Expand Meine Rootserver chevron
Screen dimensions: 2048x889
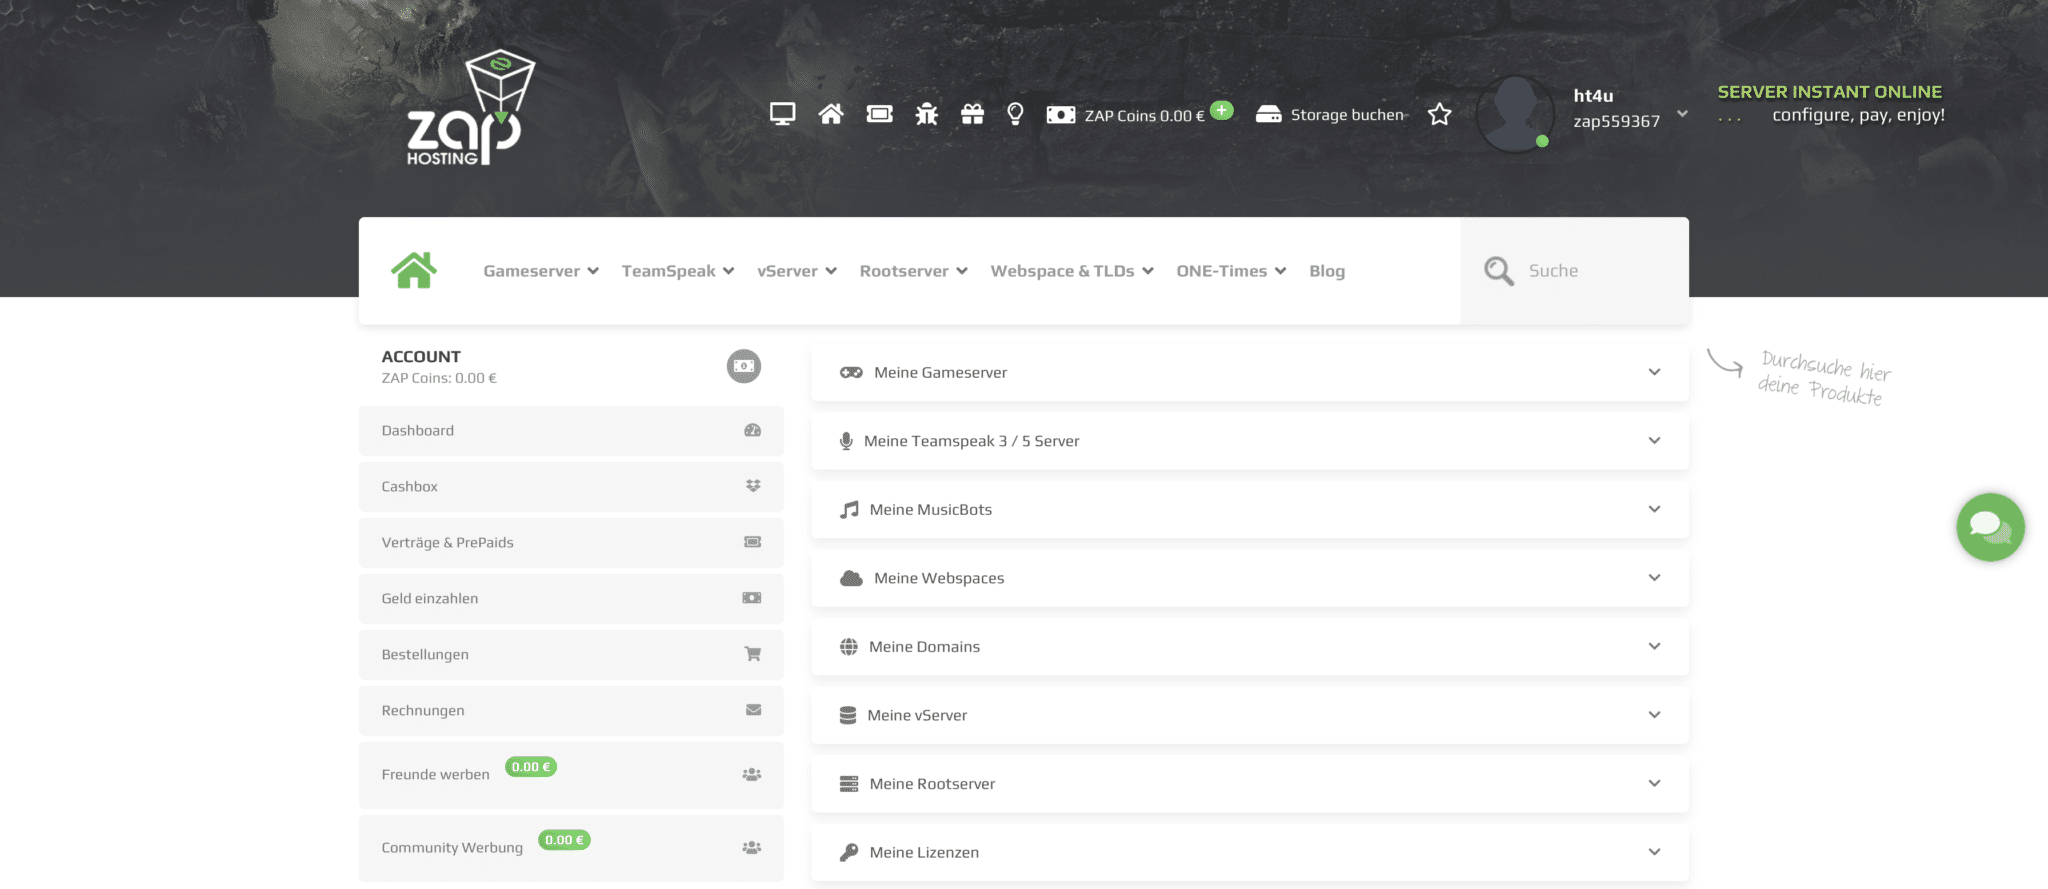(1654, 783)
